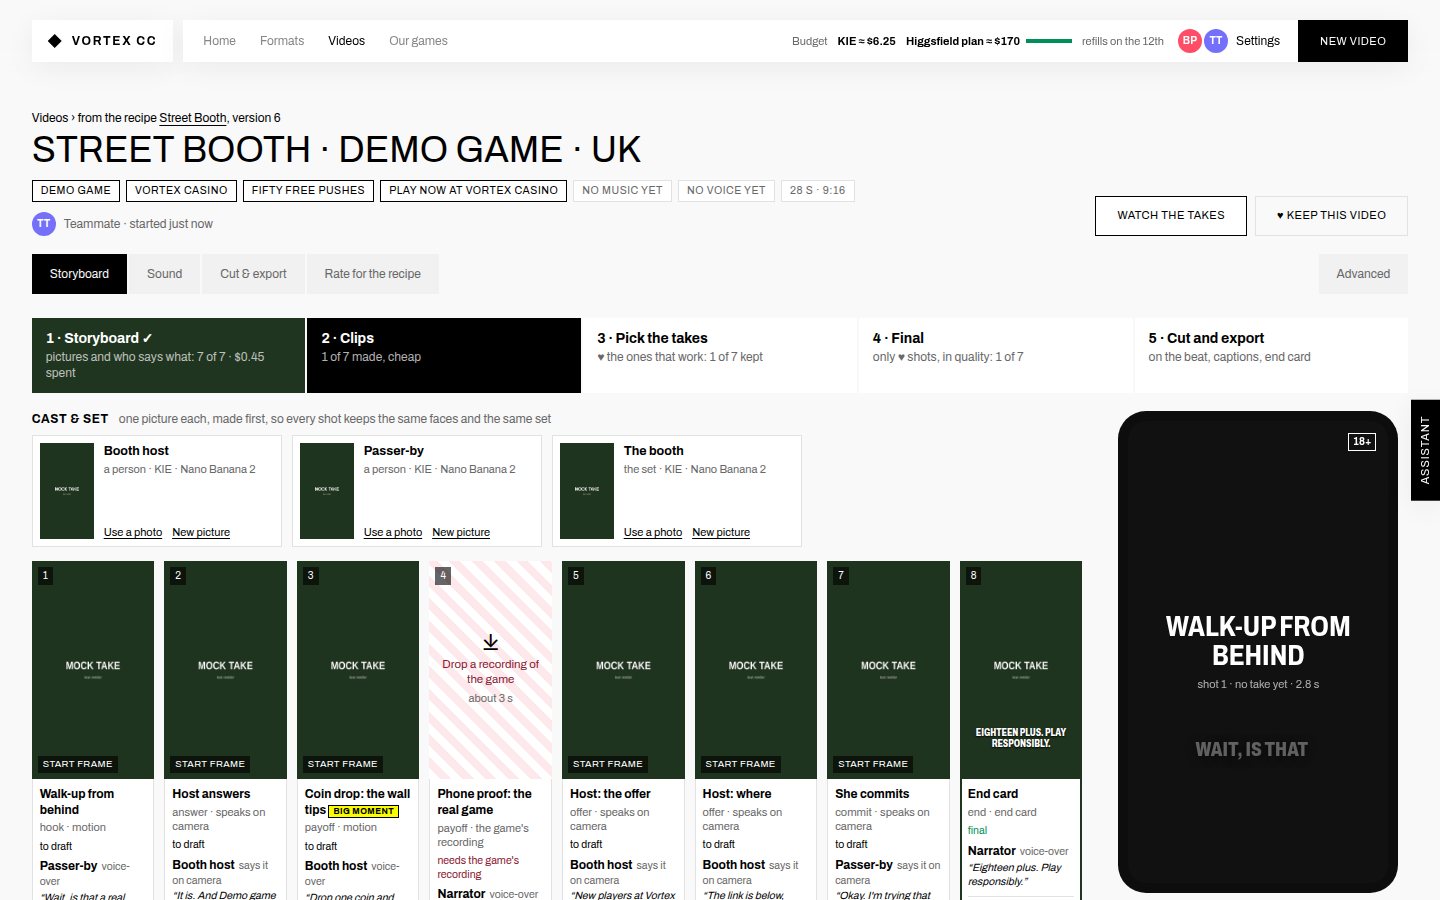This screenshot has width=1440, height=900.
Task: Open the vertical ASSISTANT panel tab
Action: pyautogui.click(x=1425, y=450)
